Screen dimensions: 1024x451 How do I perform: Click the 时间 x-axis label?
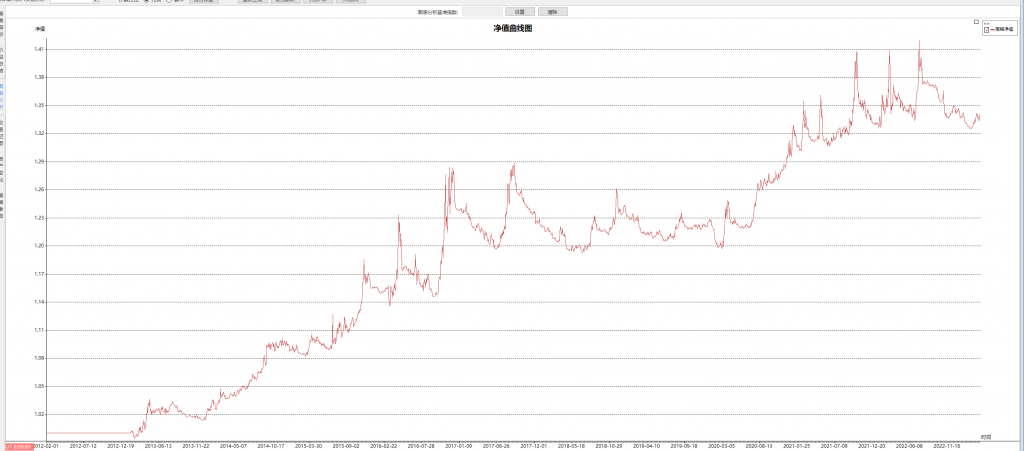(986, 436)
